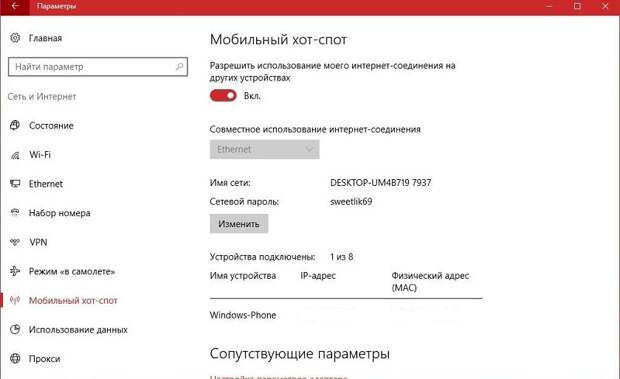The image size is (620, 379).
Task: Click the VPN icon in sidebar
Action: (15, 242)
